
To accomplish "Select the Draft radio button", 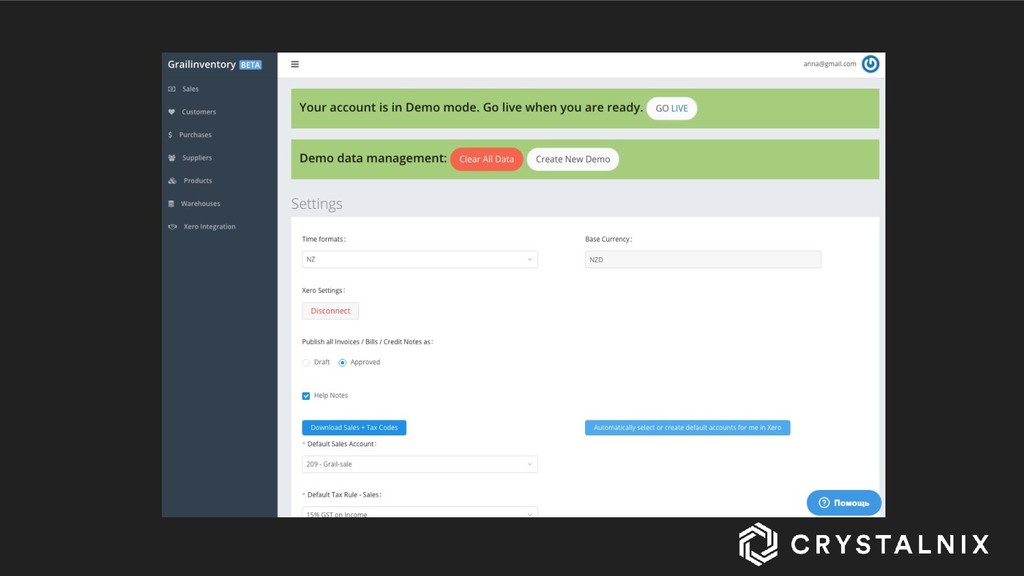I will point(306,362).
